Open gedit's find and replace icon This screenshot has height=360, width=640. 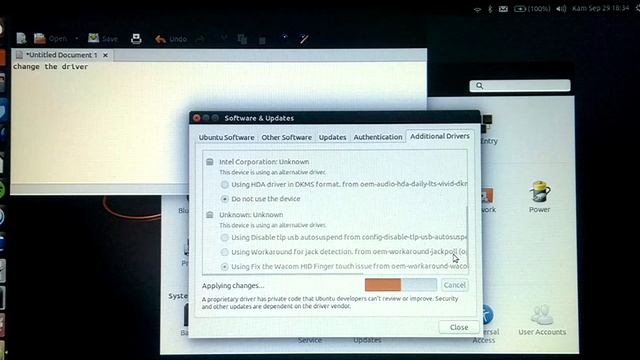[x=304, y=39]
